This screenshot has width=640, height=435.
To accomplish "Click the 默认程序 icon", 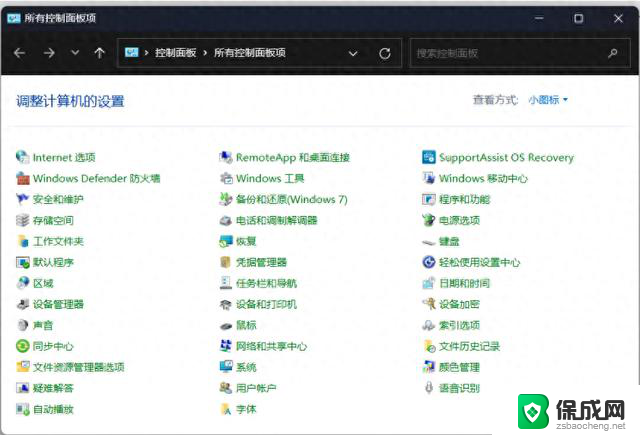I will tap(22, 262).
